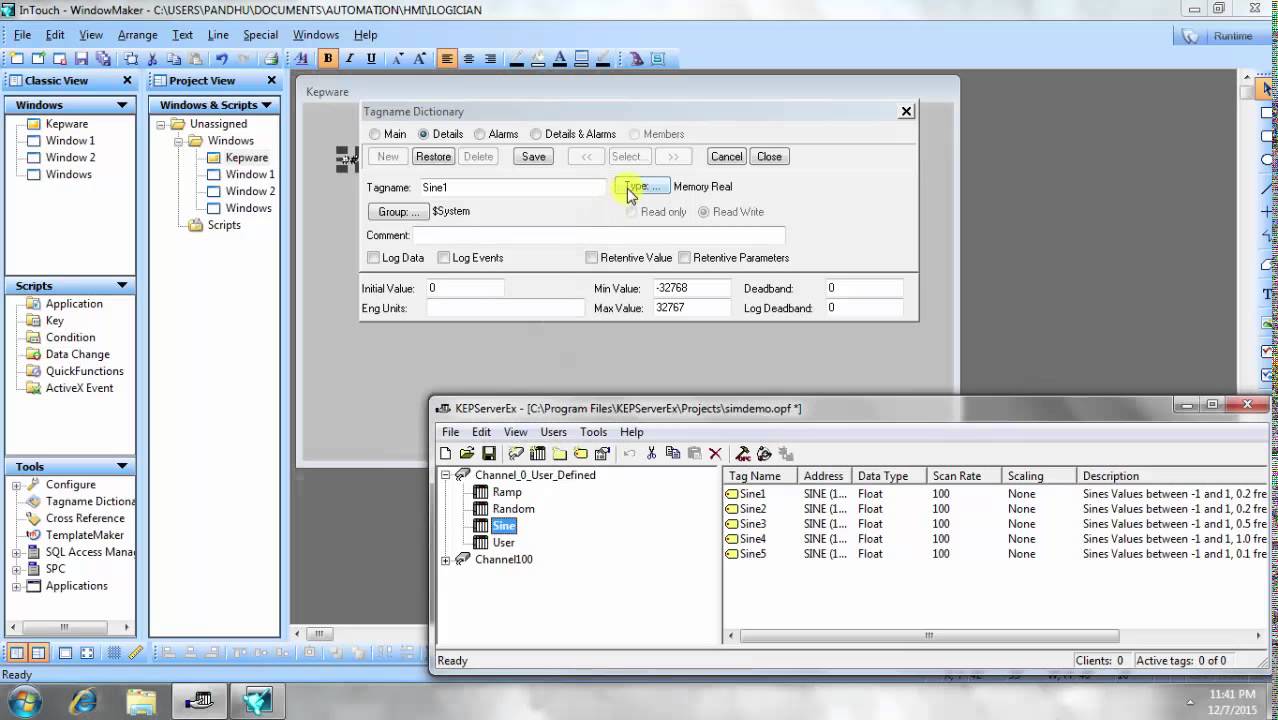Click the Cancel button in Tagname Dictionary
The height and width of the screenshot is (720, 1278).
point(726,156)
